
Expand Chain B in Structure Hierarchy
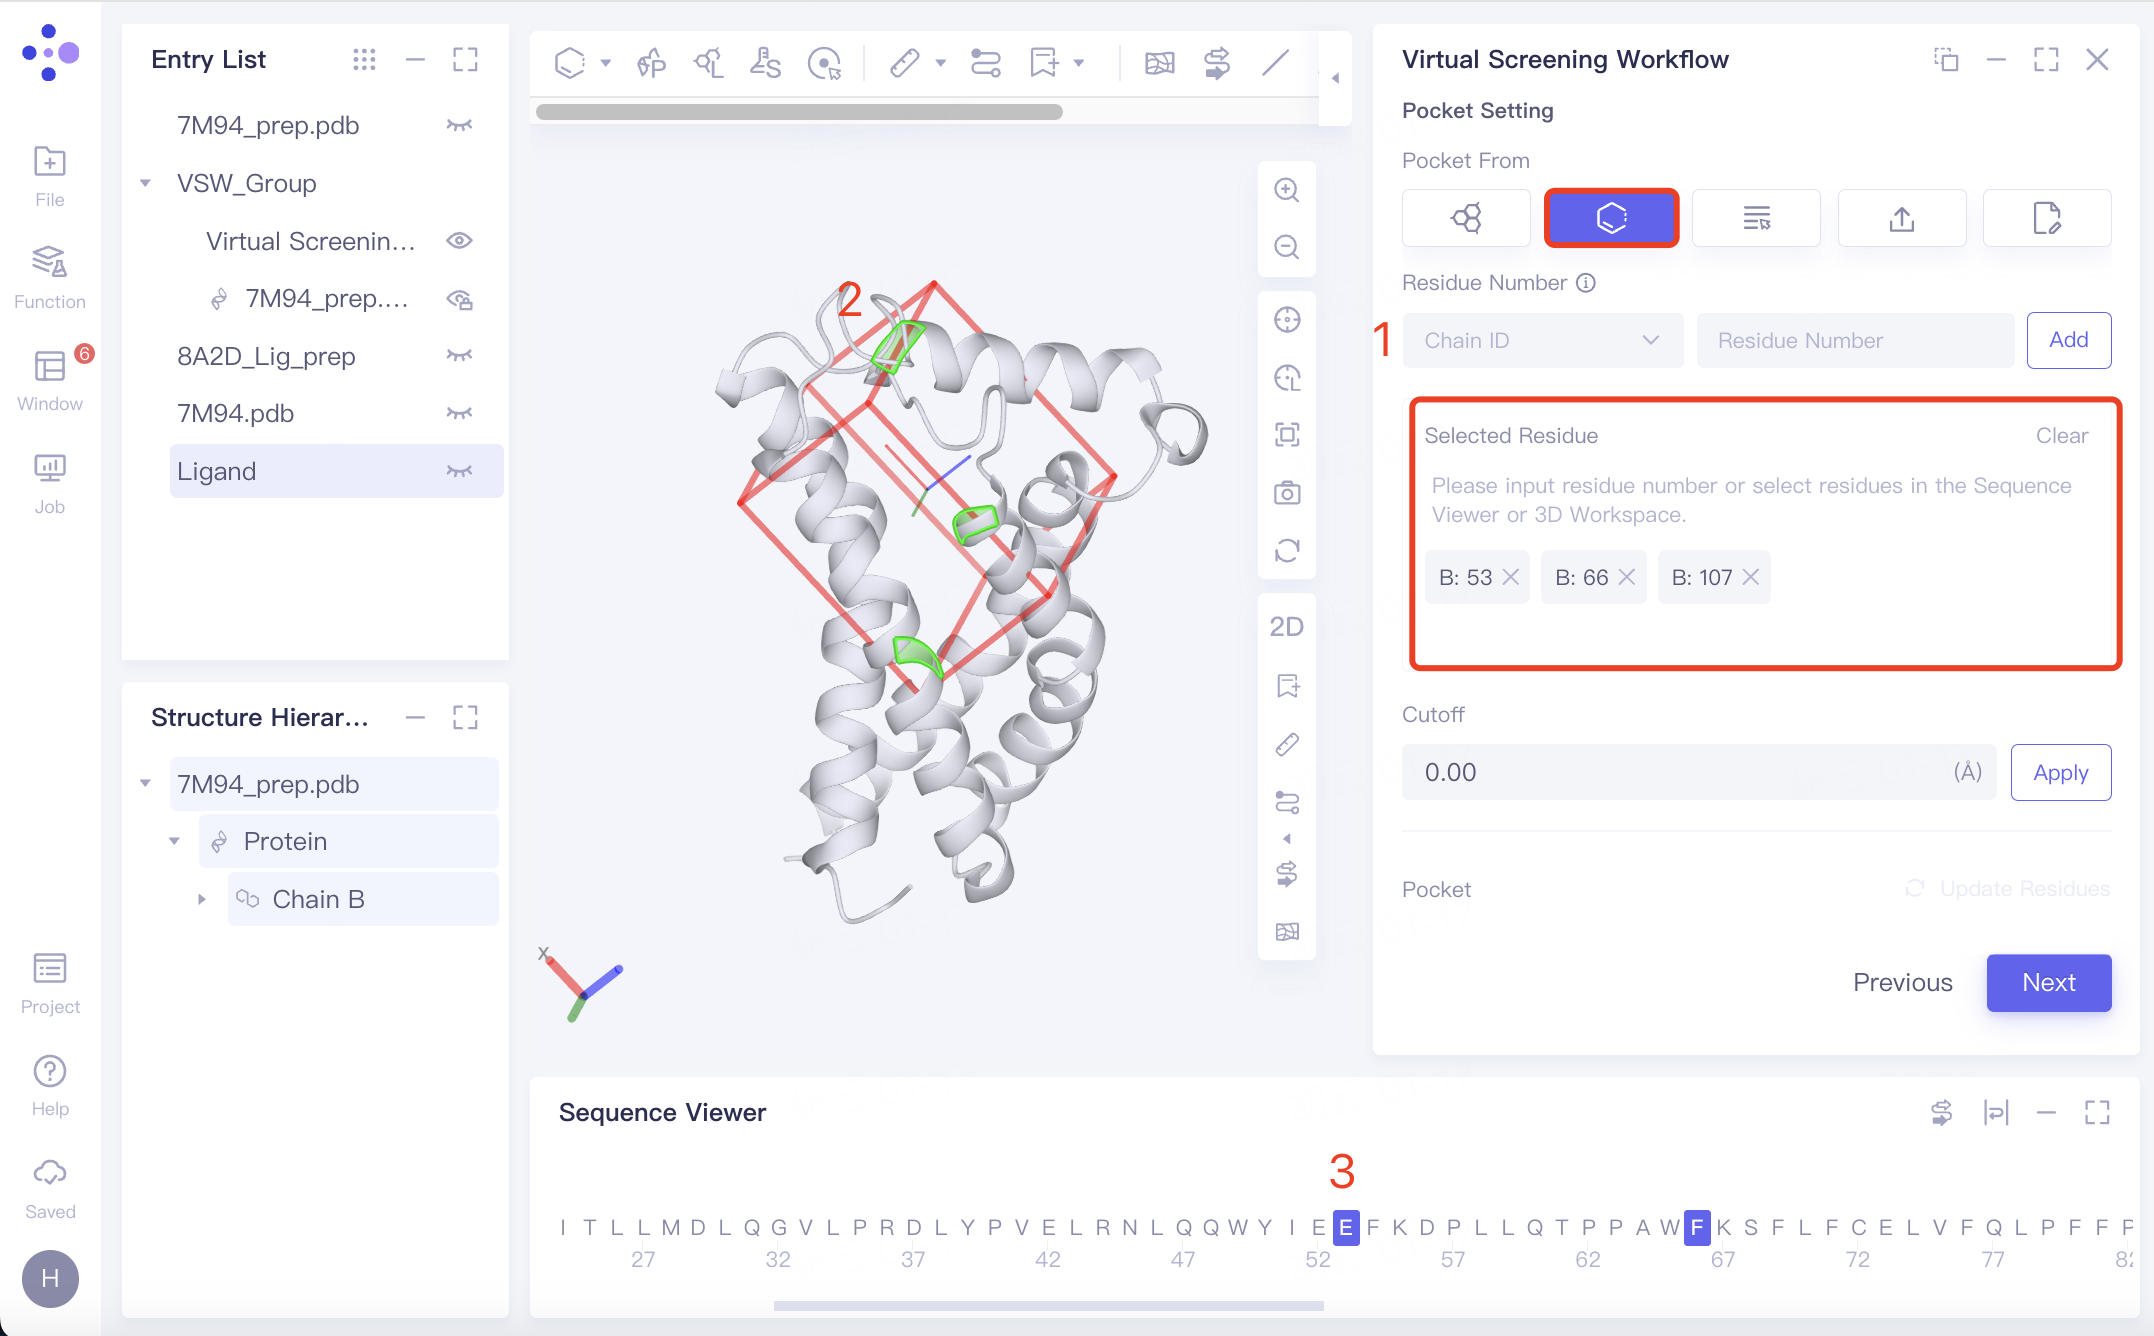[202, 900]
